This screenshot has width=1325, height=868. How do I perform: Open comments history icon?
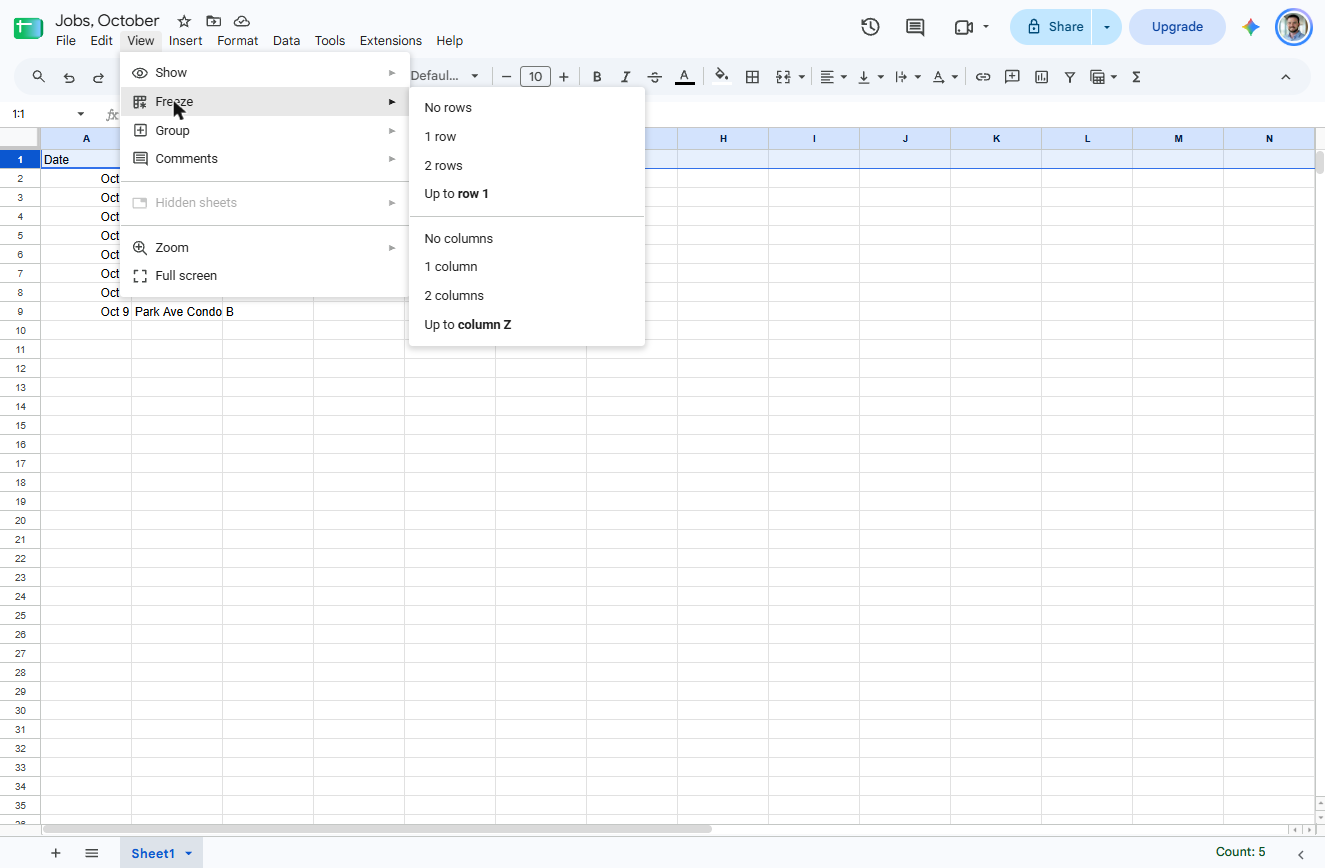915,27
